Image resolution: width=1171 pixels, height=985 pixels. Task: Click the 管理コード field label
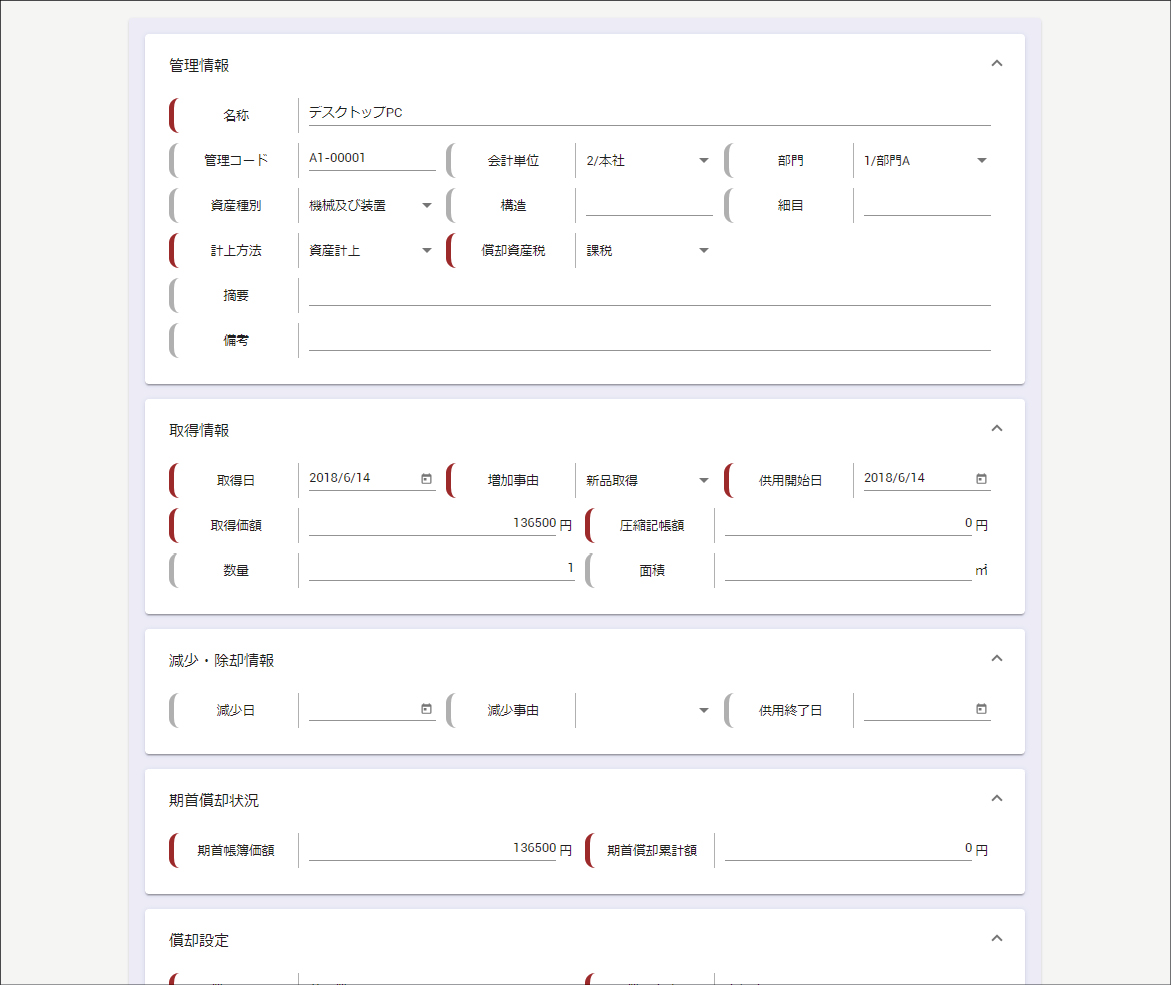[x=236, y=161]
